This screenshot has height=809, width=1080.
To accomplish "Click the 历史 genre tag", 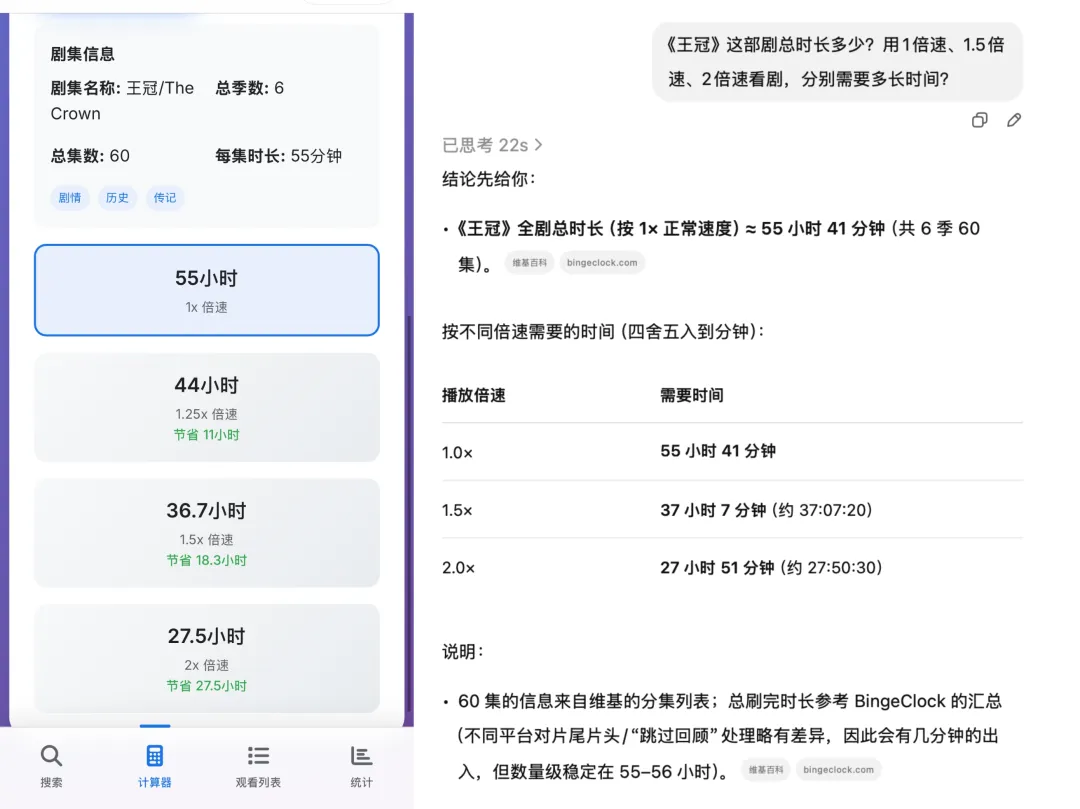I will pos(117,197).
